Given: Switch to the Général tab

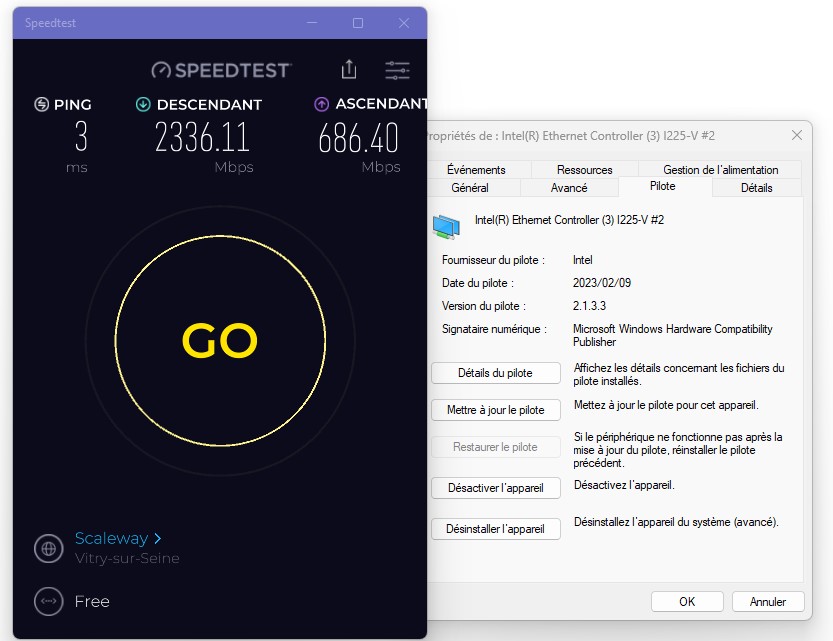Looking at the screenshot, I should (470, 188).
